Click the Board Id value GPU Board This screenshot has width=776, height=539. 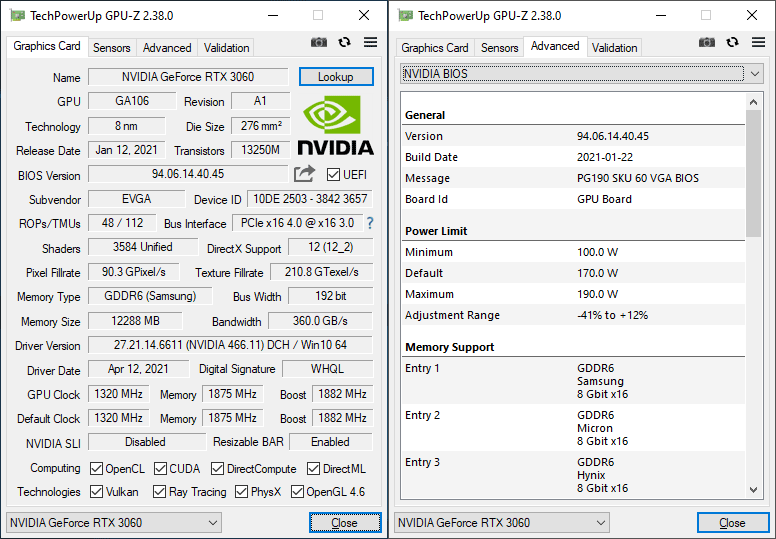click(604, 199)
